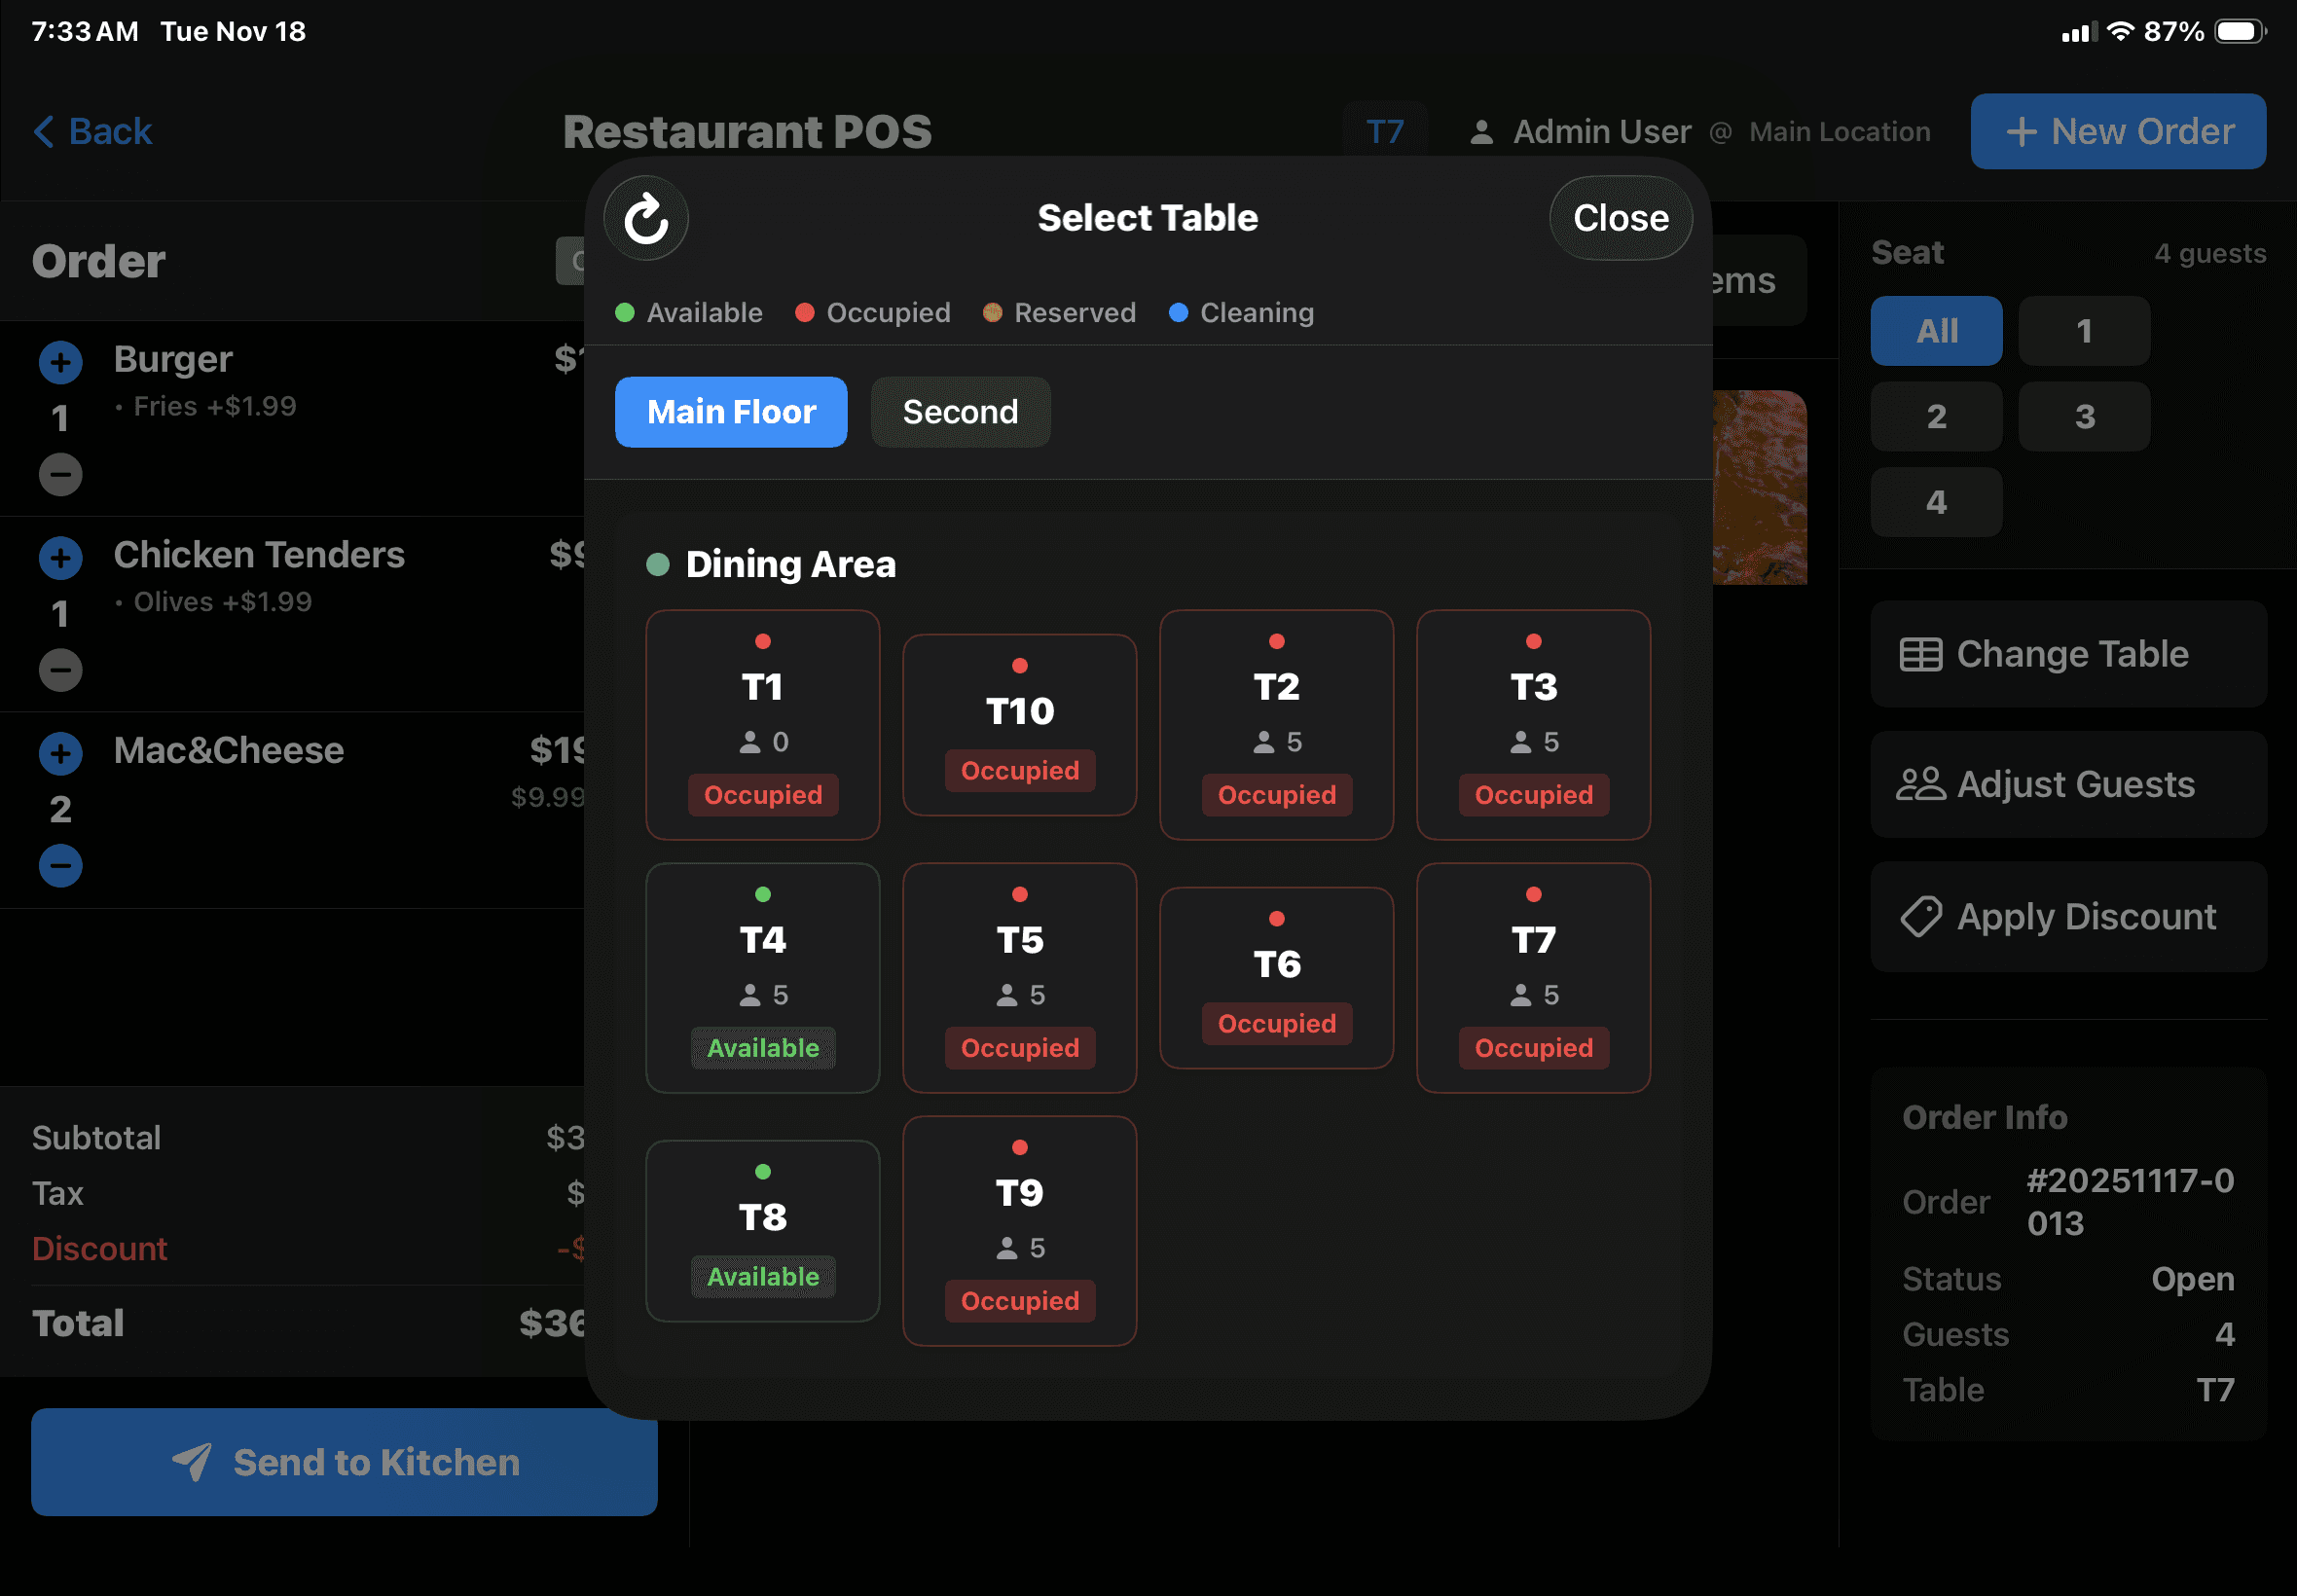Tap the plus icon next to Burger
Screen dimensions: 2297x1596
60,362
